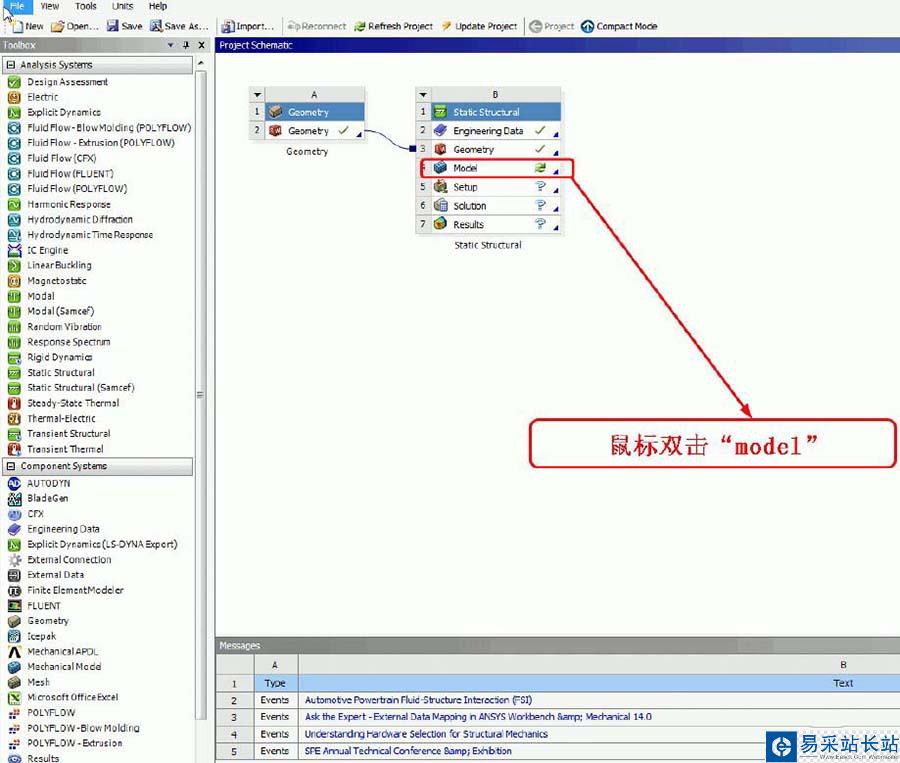Select Rigid Dynamics icon
This screenshot has height=763, width=900.
pyautogui.click(x=14, y=358)
